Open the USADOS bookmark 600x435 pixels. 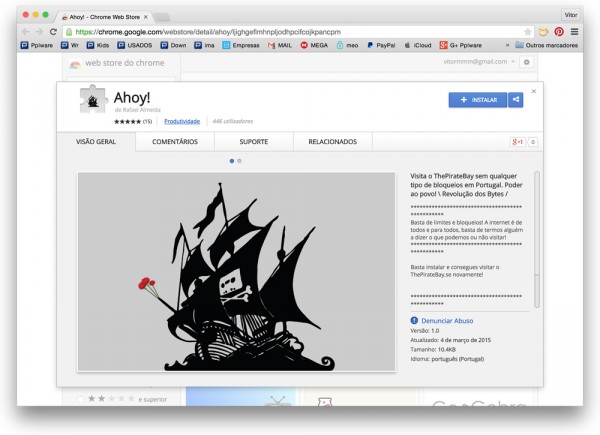(x=135, y=45)
